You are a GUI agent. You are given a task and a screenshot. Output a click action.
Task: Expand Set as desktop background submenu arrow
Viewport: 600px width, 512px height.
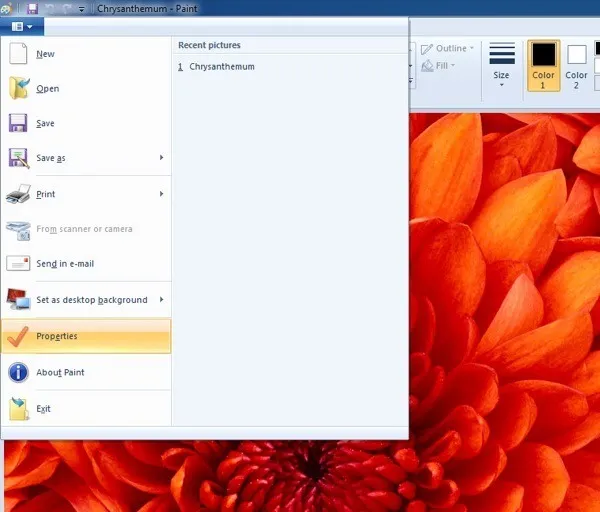[x=161, y=299]
